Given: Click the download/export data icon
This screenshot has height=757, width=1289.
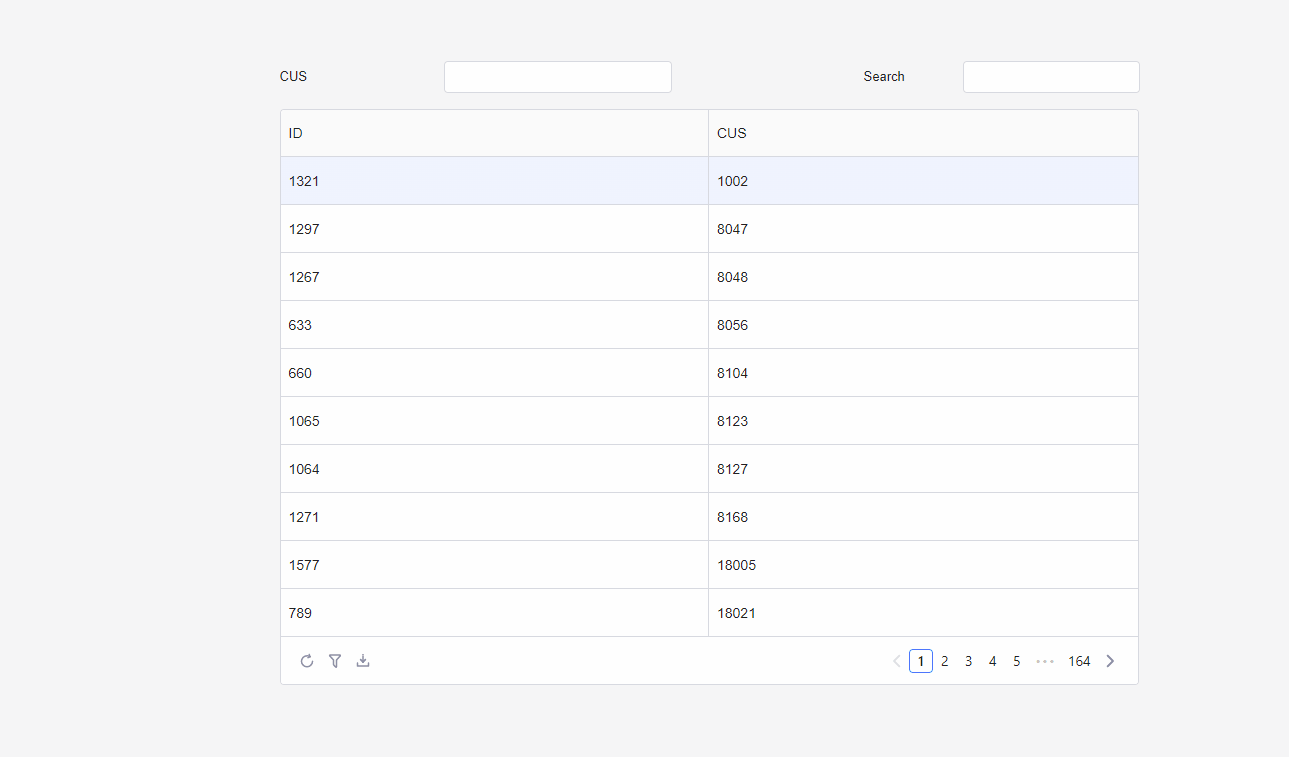Looking at the screenshot, I should click(363, 661).
